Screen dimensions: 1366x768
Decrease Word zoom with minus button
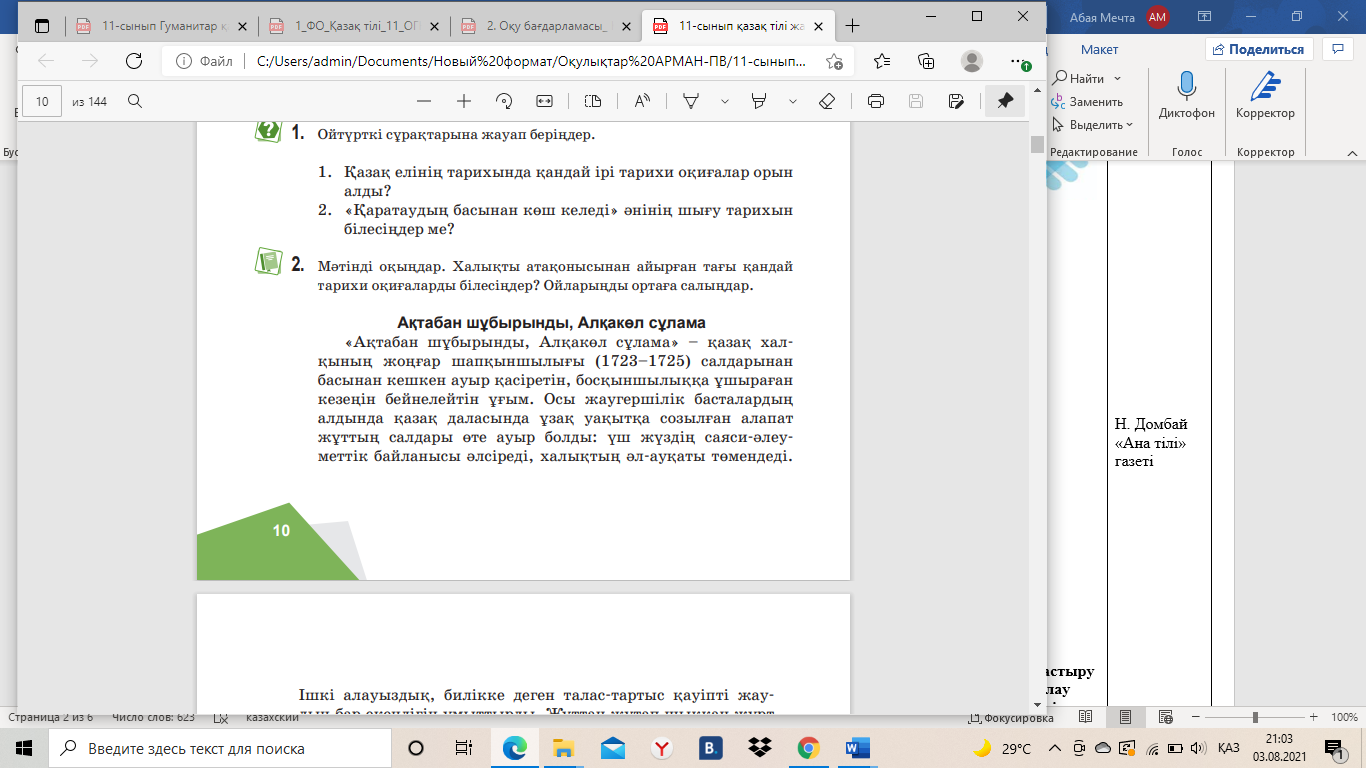click(1197, 718)
